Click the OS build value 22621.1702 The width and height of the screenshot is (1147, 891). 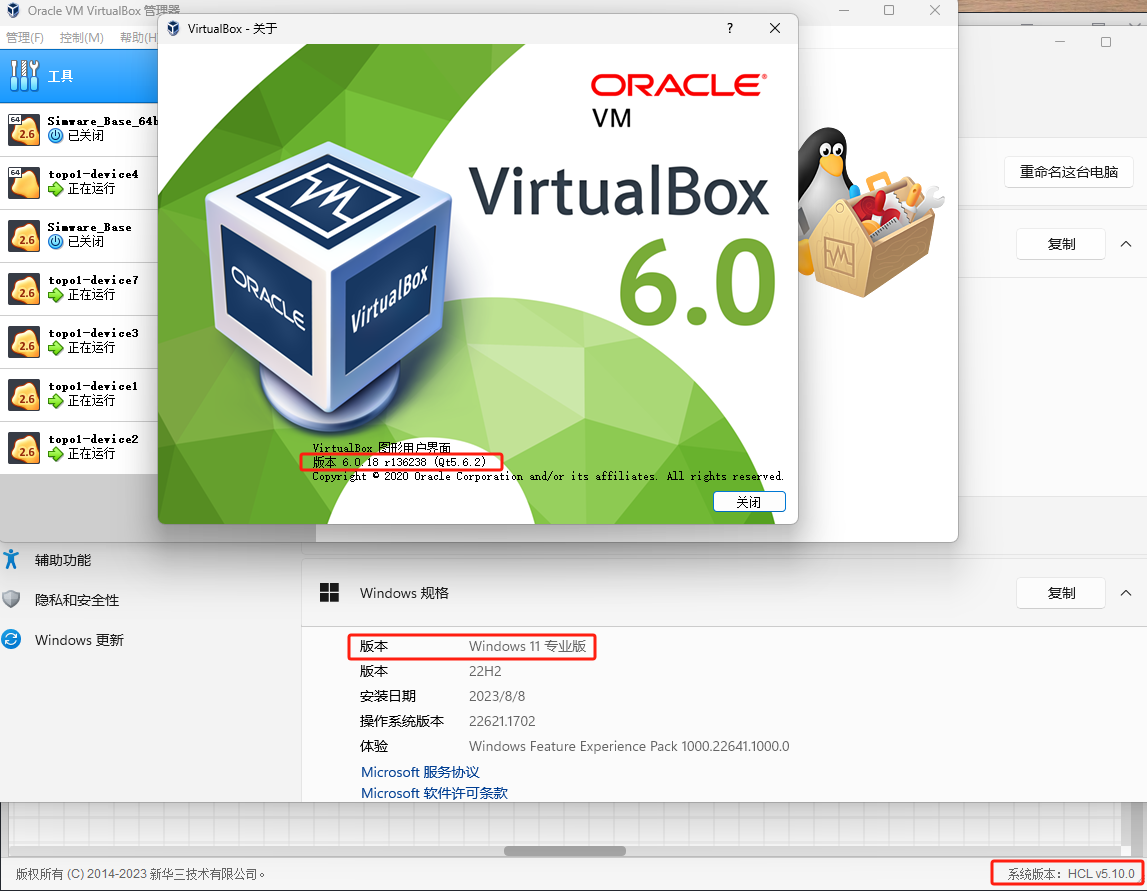[502, 721]
